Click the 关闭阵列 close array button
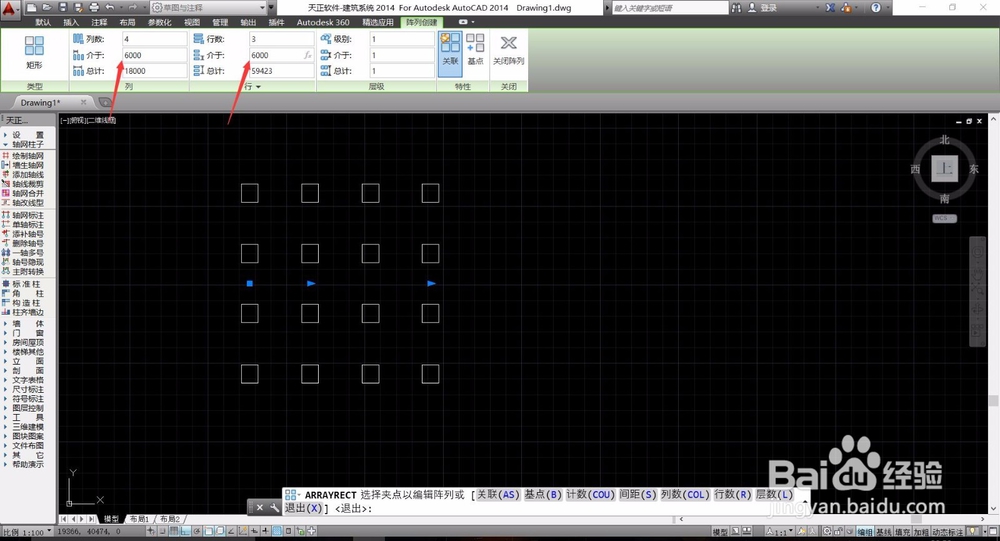The height and width of the screenshot is (541, 1000). click(508, 50)
